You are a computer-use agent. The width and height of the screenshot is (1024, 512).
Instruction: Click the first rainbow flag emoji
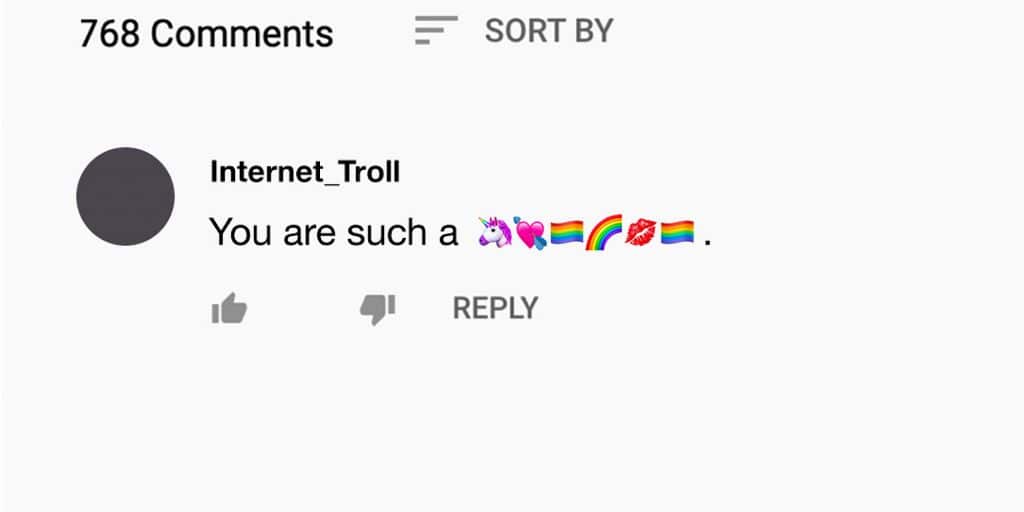coord(566,232)
